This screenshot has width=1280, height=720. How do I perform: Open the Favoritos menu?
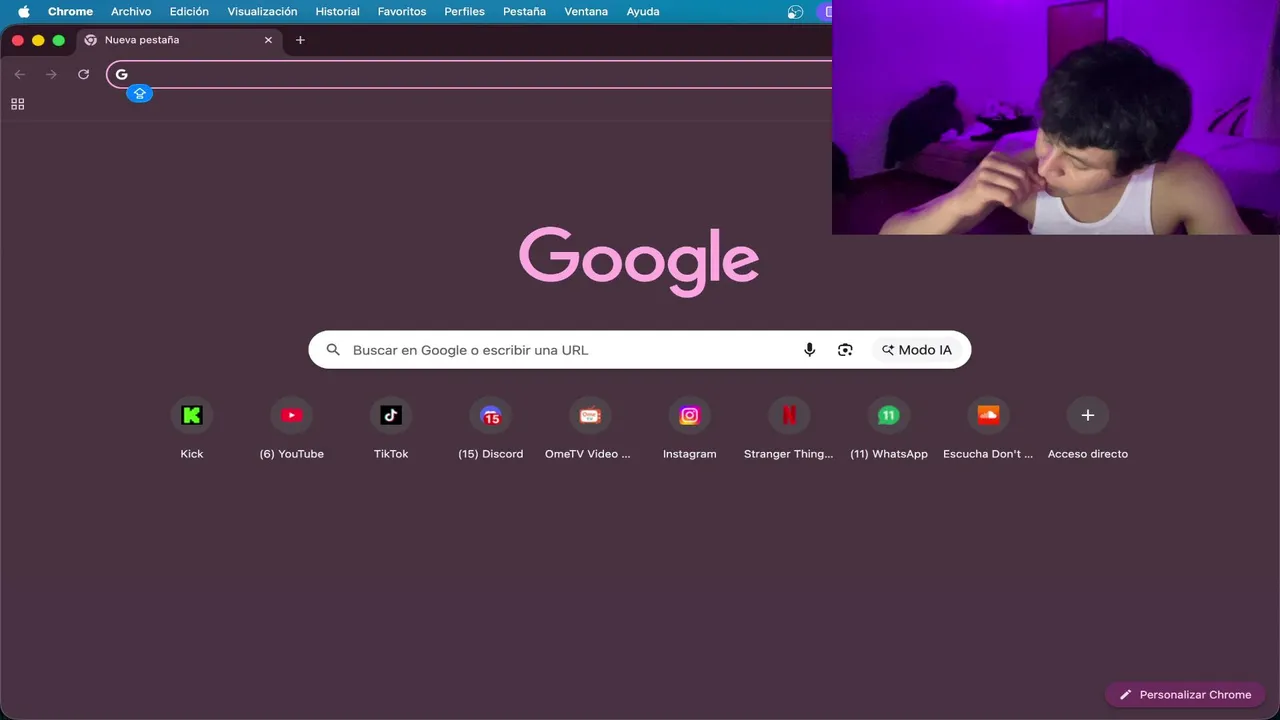click(x=402, y=12)
